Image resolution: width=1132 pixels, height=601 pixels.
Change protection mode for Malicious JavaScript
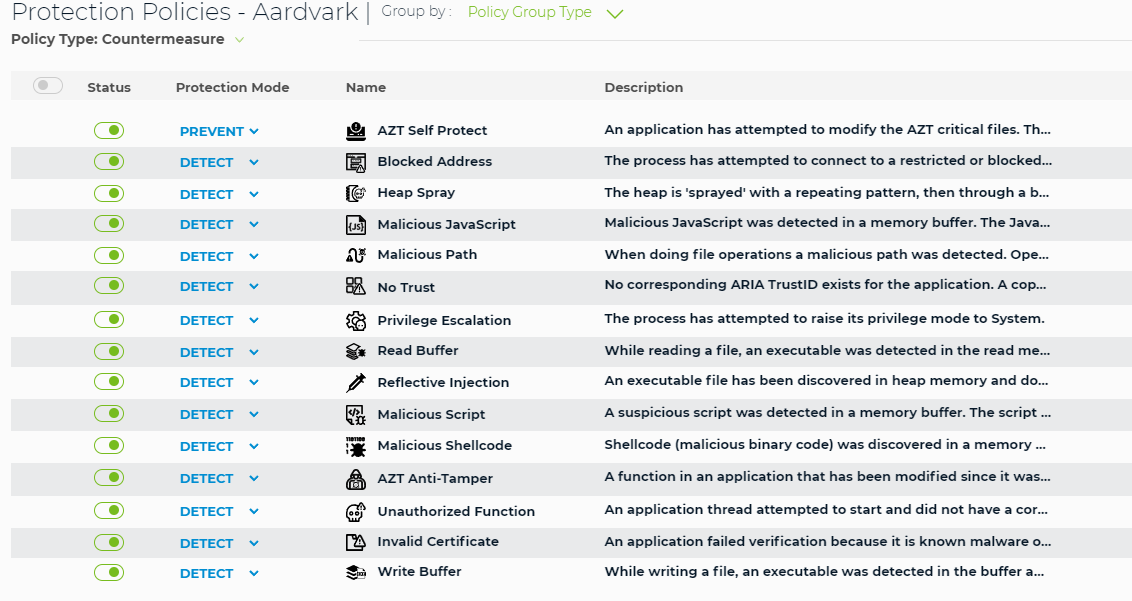[x=219, y=225]
